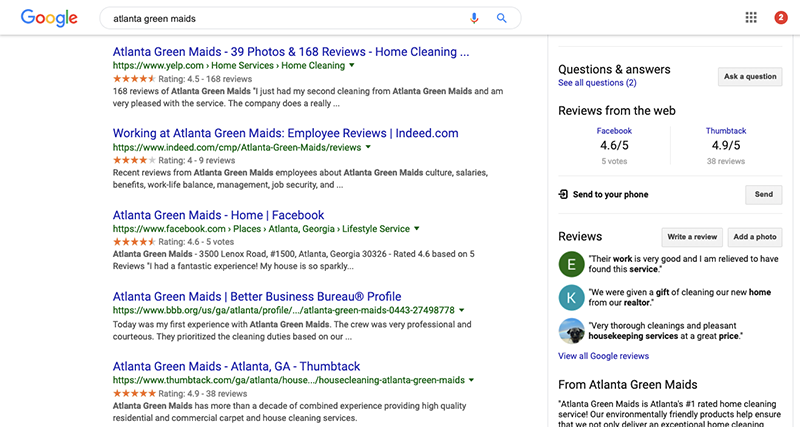This screenshot has width=800, height=427.
Task: Click 'Rating: 4.9 - 38 reviews' text
Action: (203, 394)
